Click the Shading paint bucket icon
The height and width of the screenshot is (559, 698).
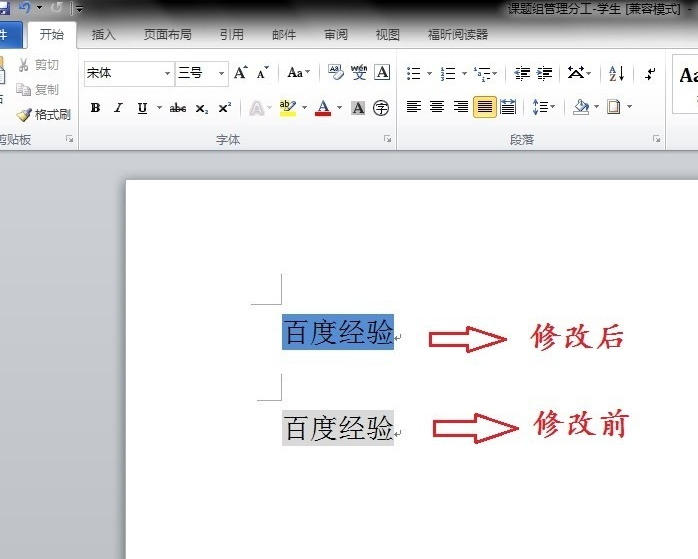pos(581,107)
